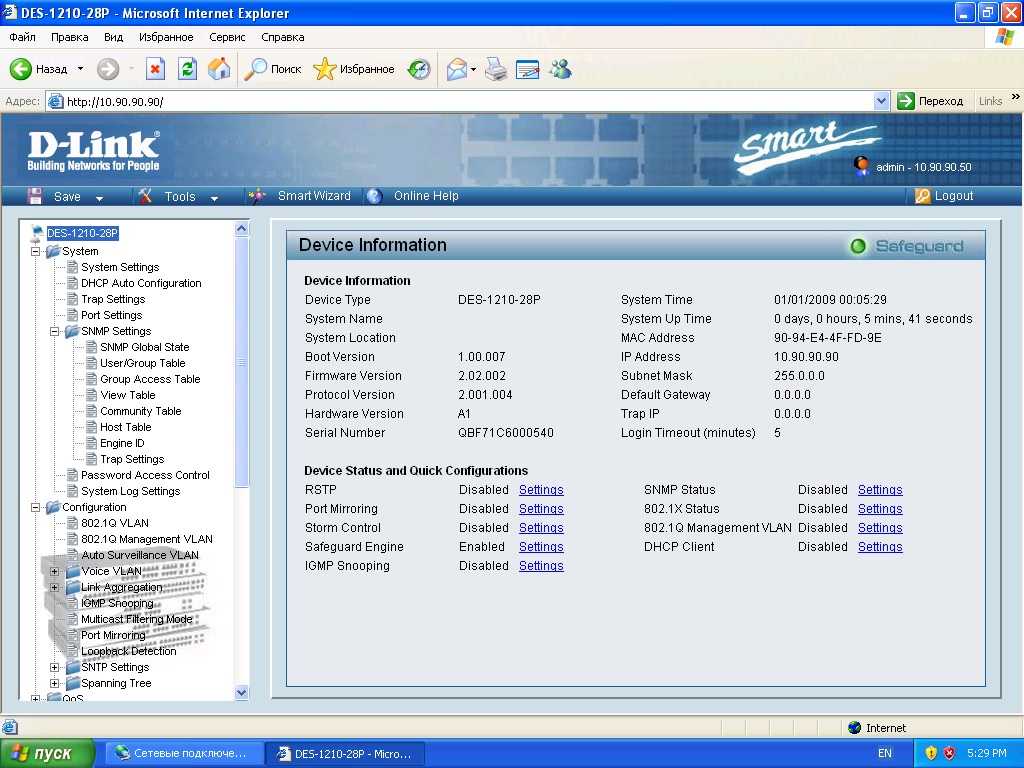Click the Refresh page icon
The height and width of the screenshot is (768, 1024).
pos(187,69)
